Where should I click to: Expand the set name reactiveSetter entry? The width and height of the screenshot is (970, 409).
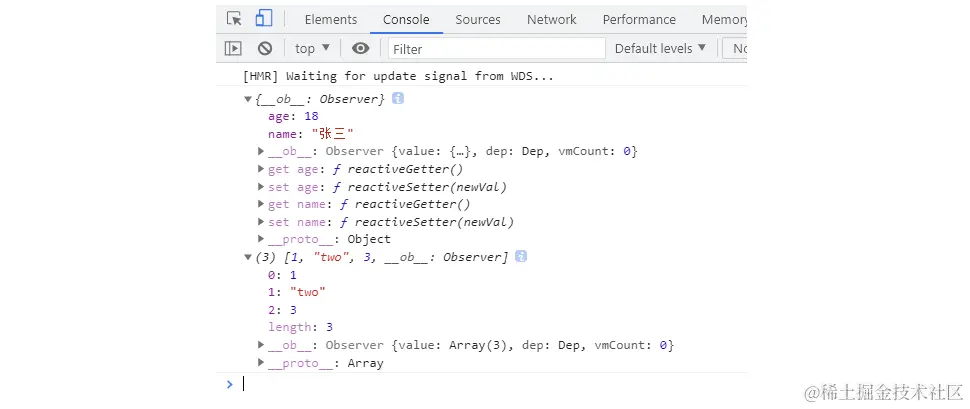[261, 222]
